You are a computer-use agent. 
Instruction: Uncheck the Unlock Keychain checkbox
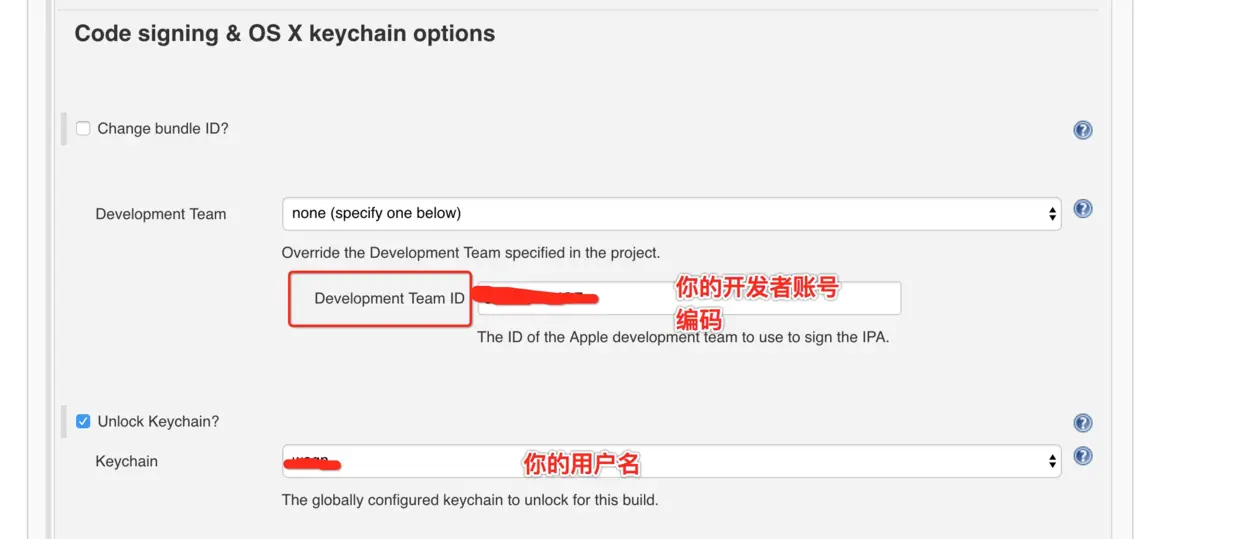(x=83, y=421)
